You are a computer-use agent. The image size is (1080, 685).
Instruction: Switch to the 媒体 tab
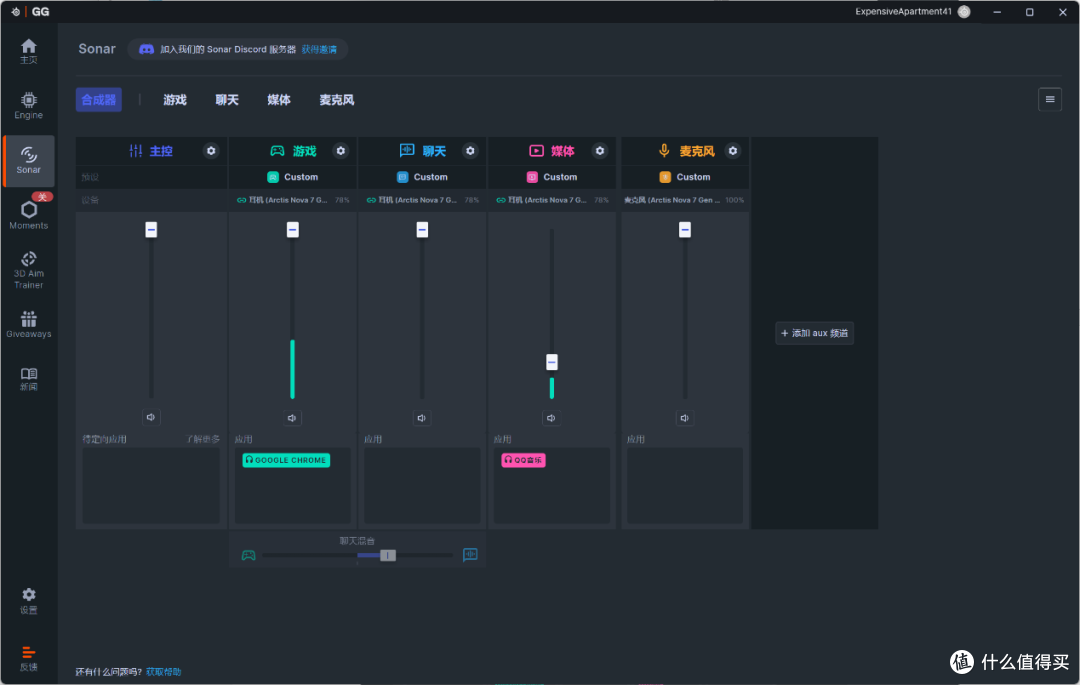coord(279,100)
